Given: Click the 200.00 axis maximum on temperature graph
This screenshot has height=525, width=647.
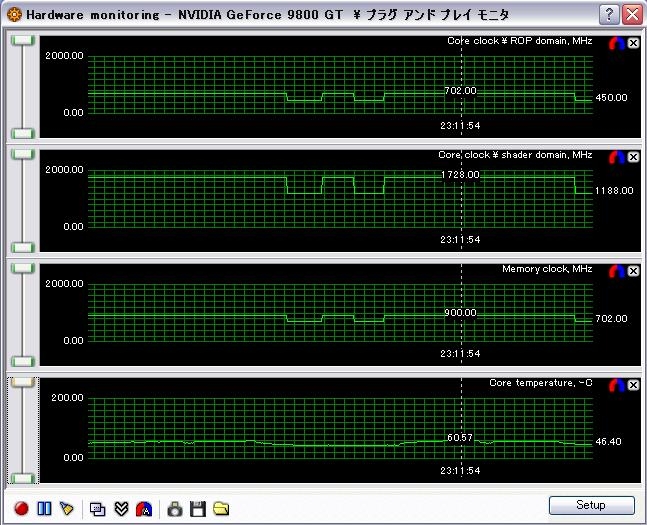Looking at the screenshot, I should click(67, 397).
